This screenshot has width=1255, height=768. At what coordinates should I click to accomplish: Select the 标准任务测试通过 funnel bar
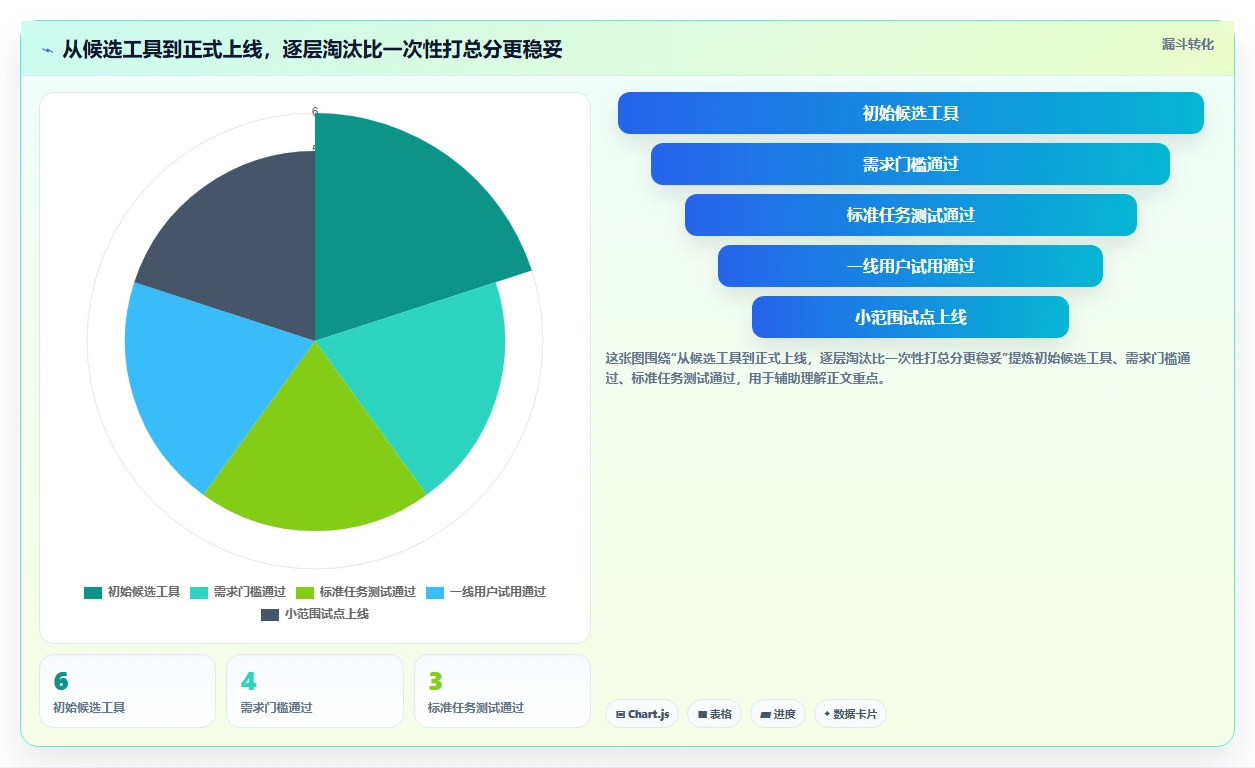pos(911,215)
